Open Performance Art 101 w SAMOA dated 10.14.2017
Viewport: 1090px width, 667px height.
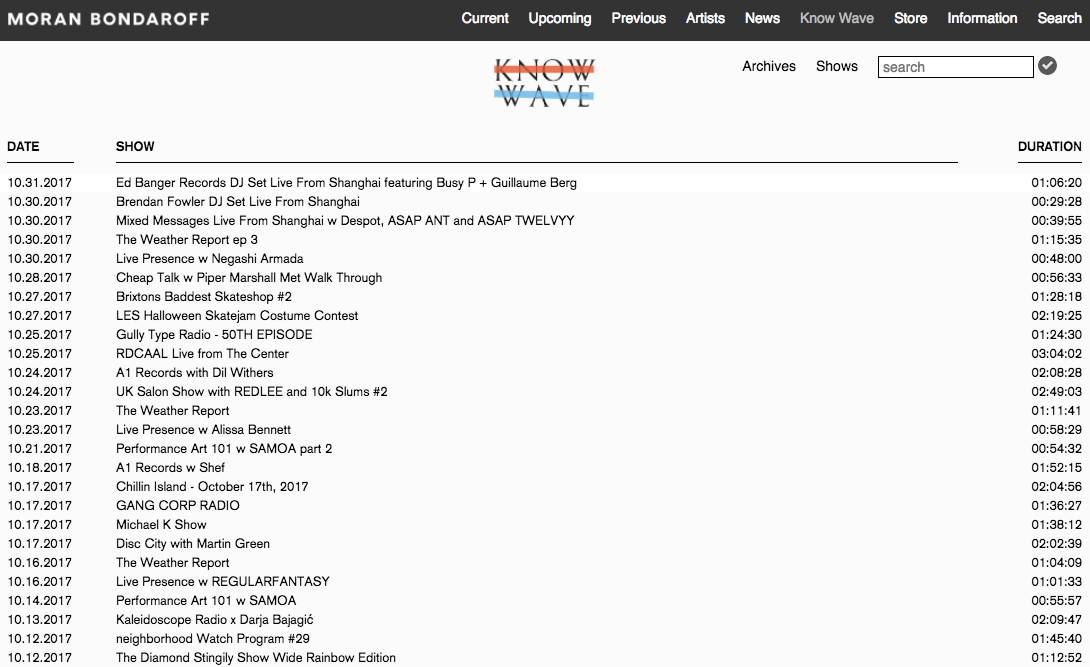(x=206, y=600)
